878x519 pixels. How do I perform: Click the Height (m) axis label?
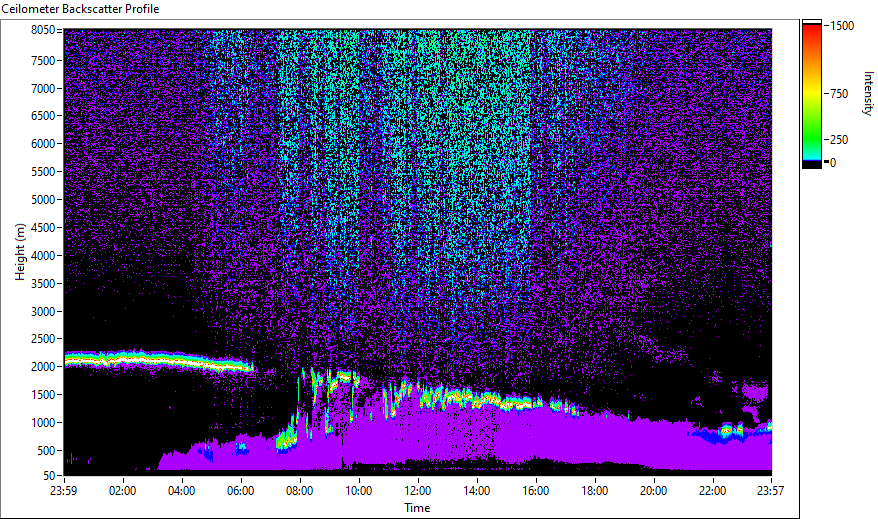click(20, 252)
